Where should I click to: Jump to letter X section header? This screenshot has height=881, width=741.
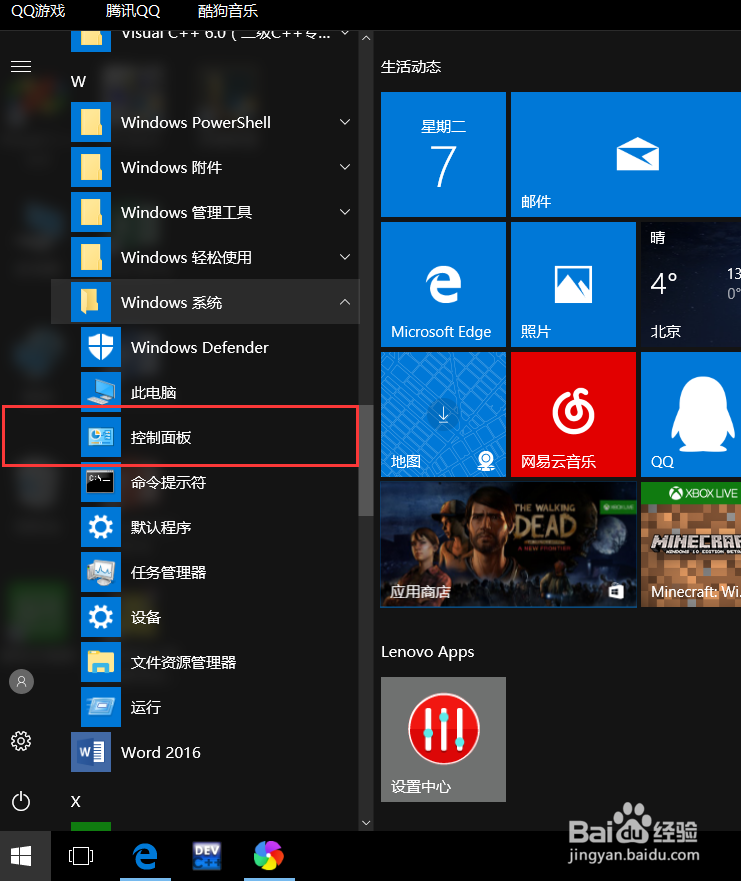(x=76, y=801)
